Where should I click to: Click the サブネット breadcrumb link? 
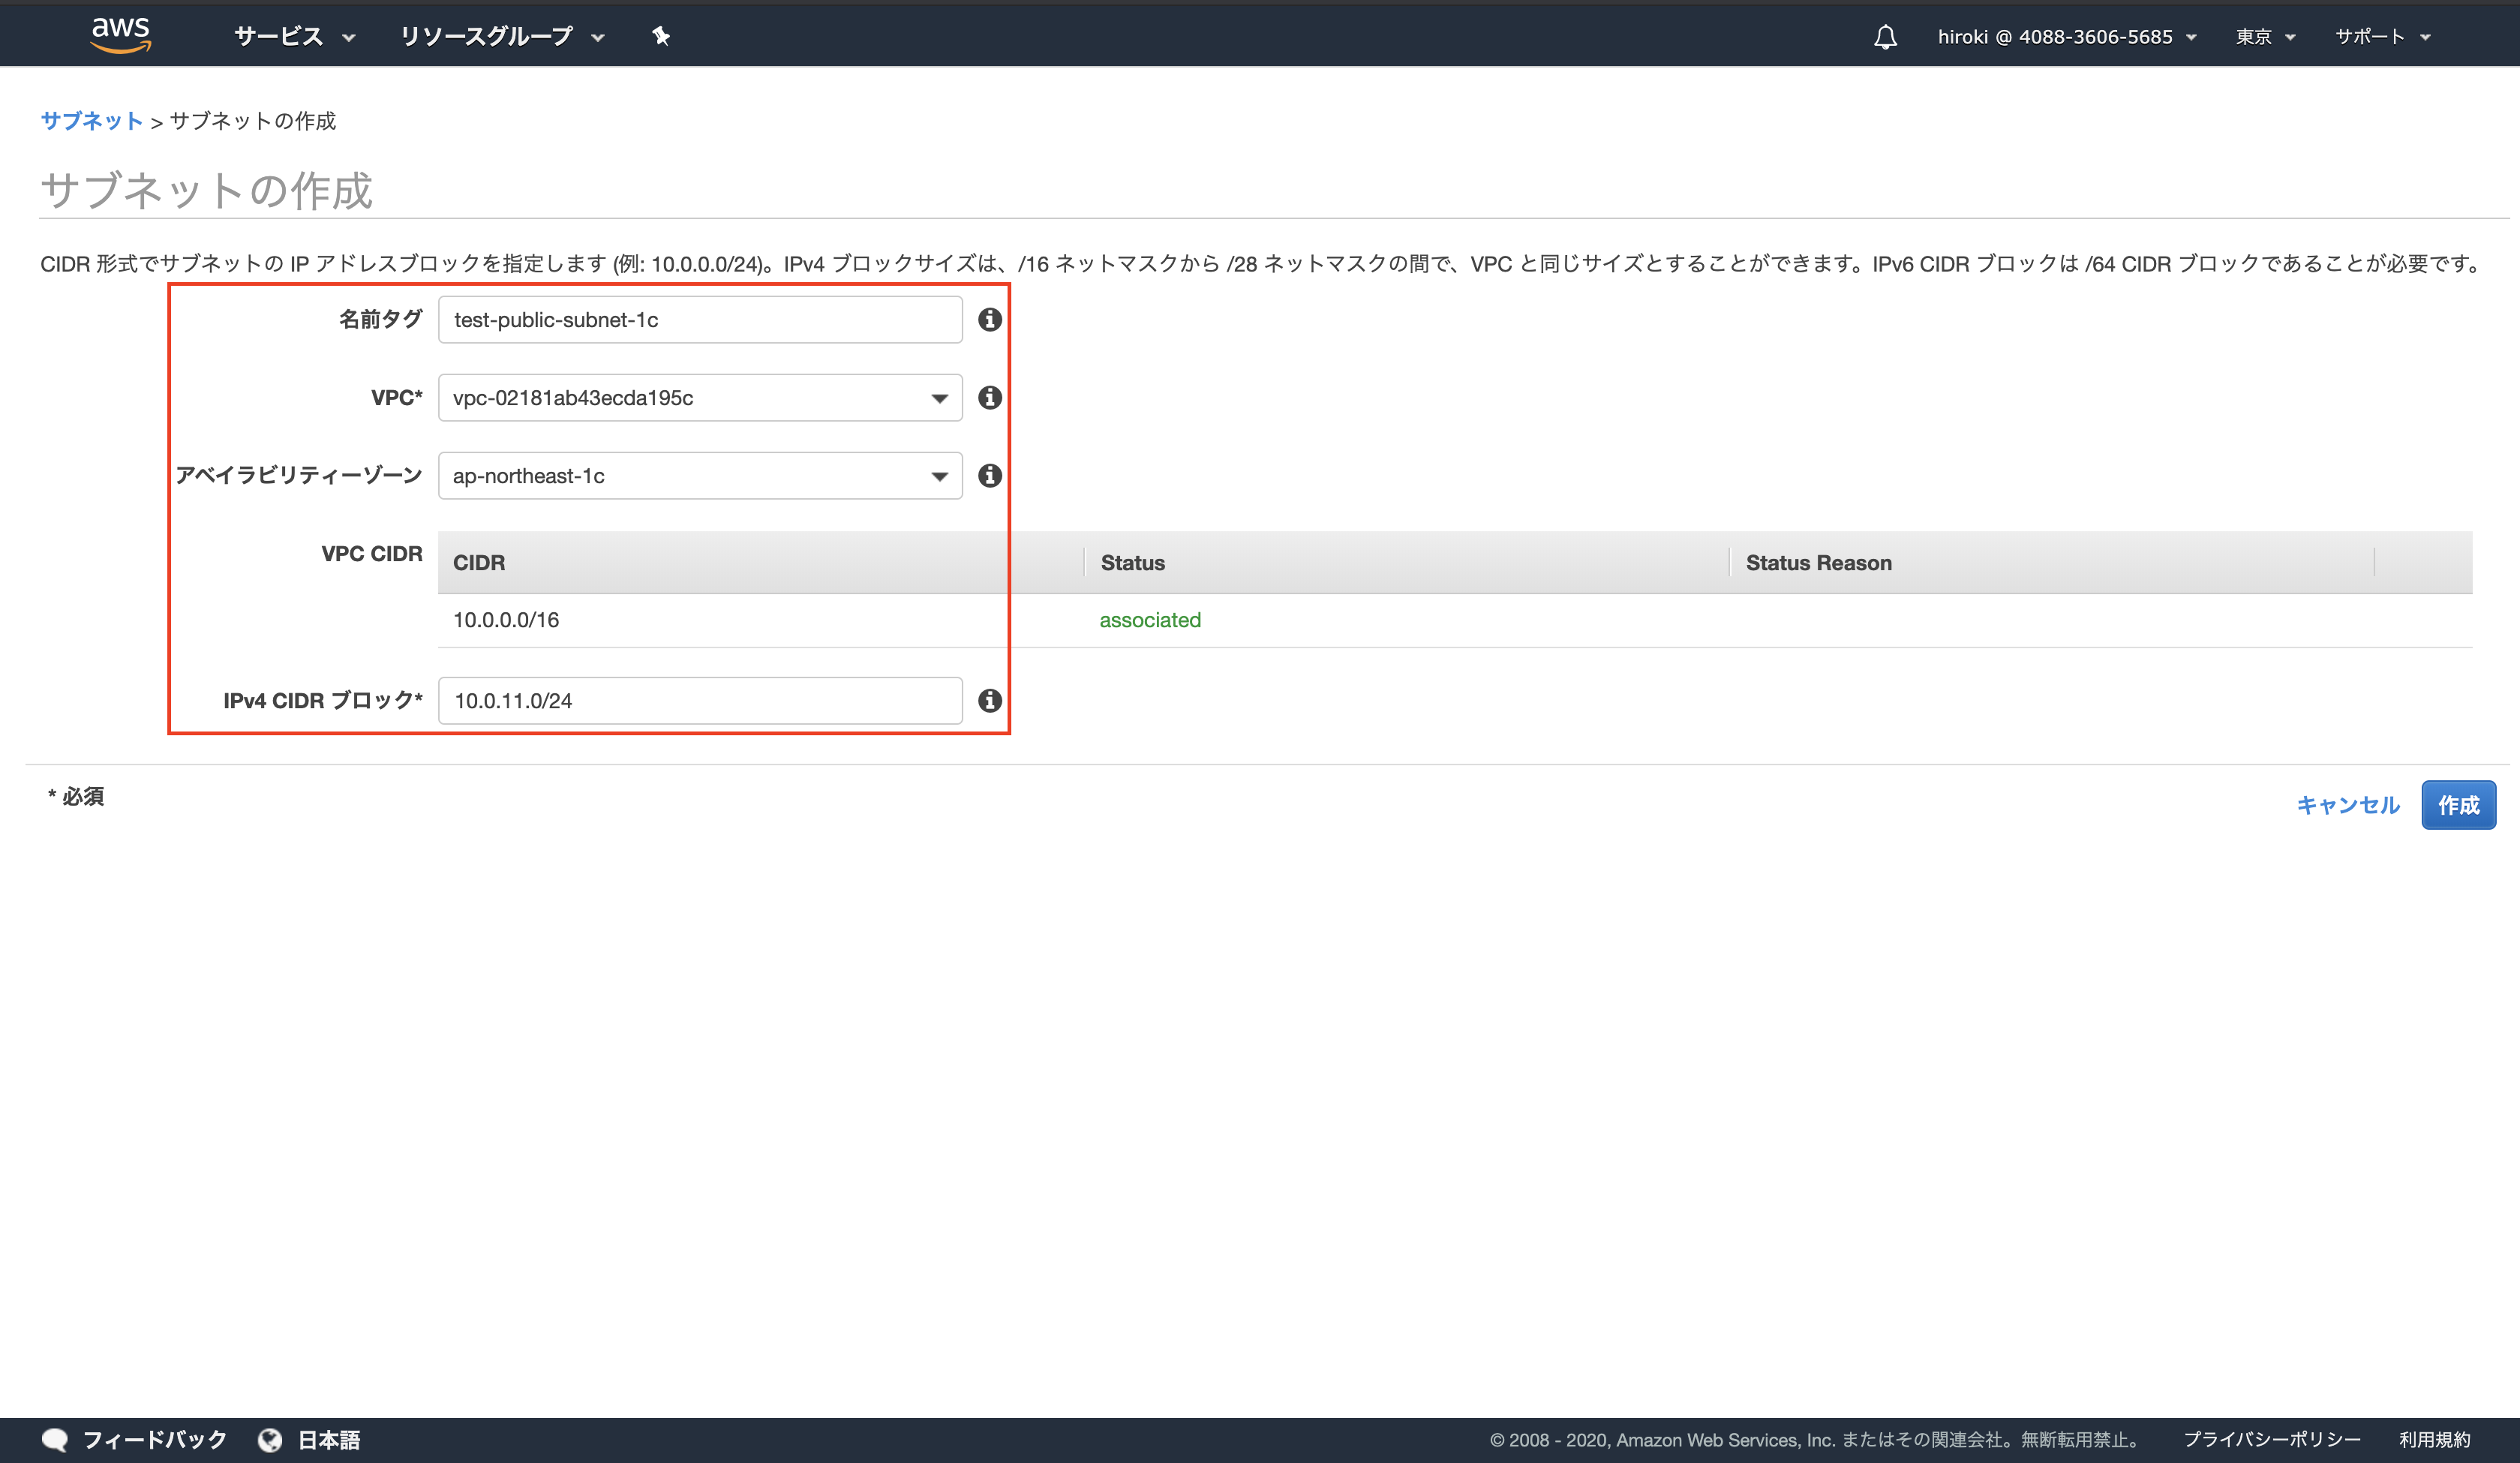91,121
